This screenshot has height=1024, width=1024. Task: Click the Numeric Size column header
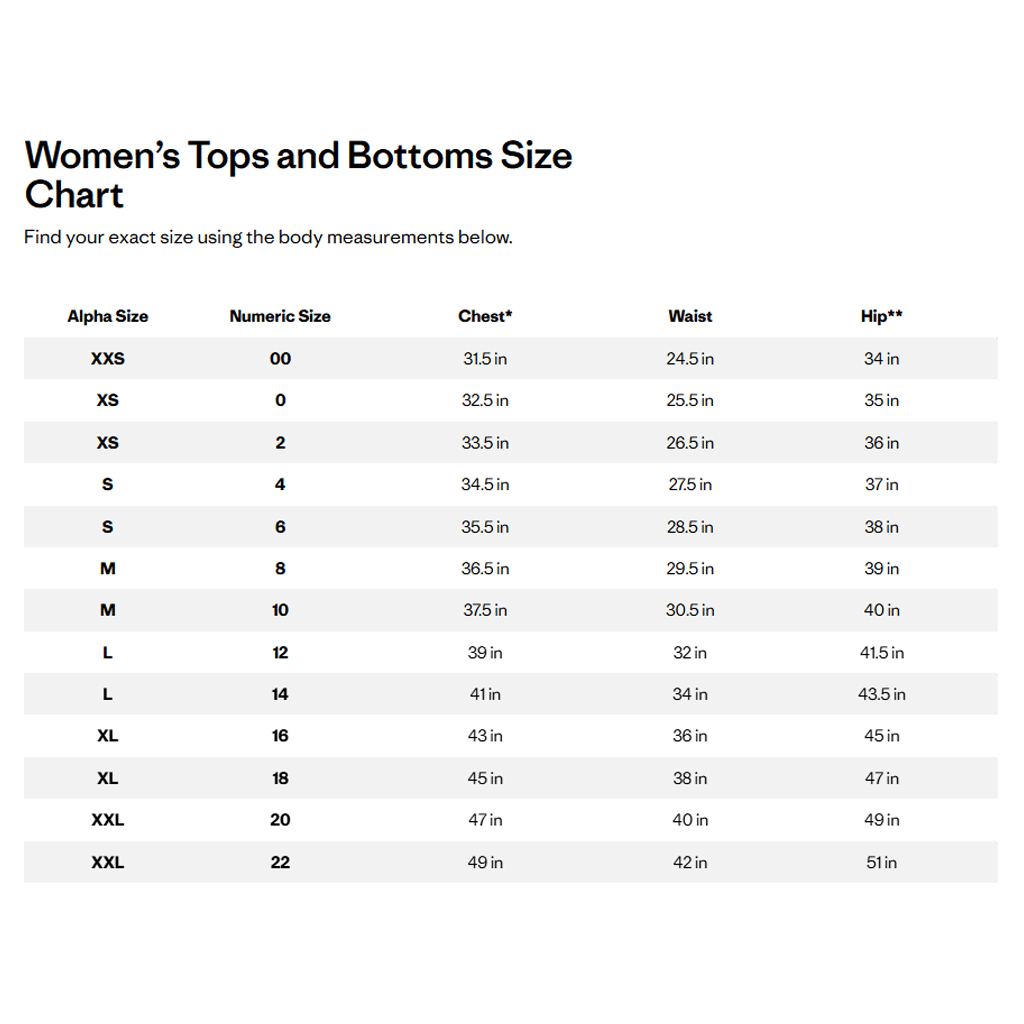coord(280,316)
